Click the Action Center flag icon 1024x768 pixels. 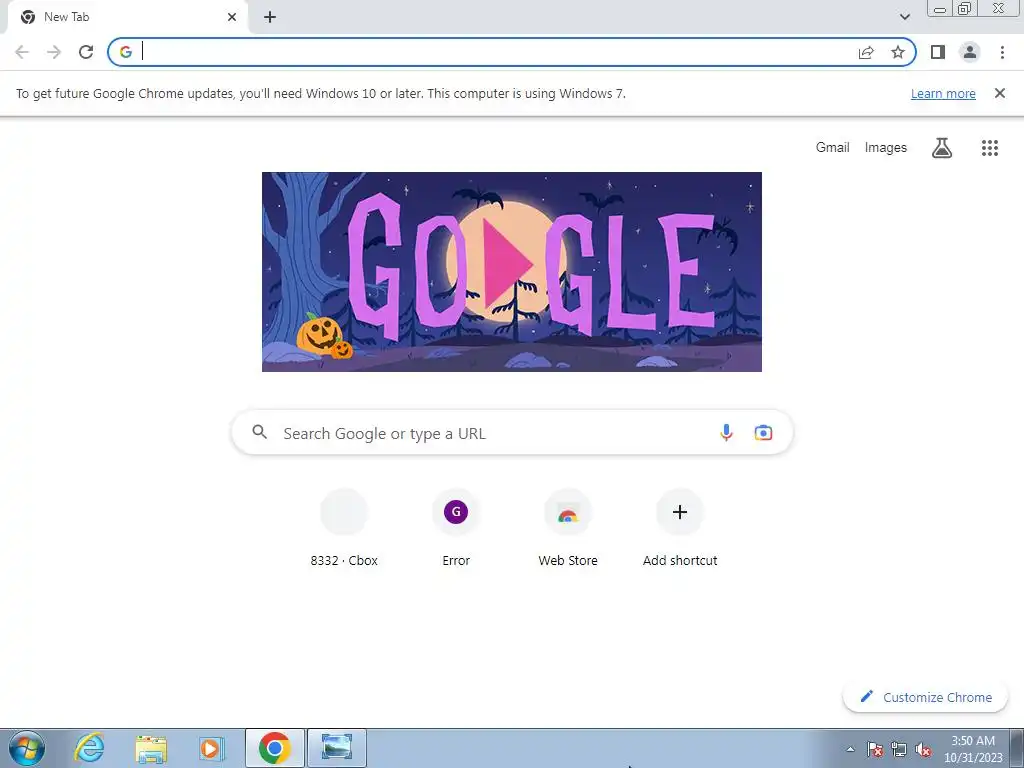pyautogui.click(x=875, y=749)
